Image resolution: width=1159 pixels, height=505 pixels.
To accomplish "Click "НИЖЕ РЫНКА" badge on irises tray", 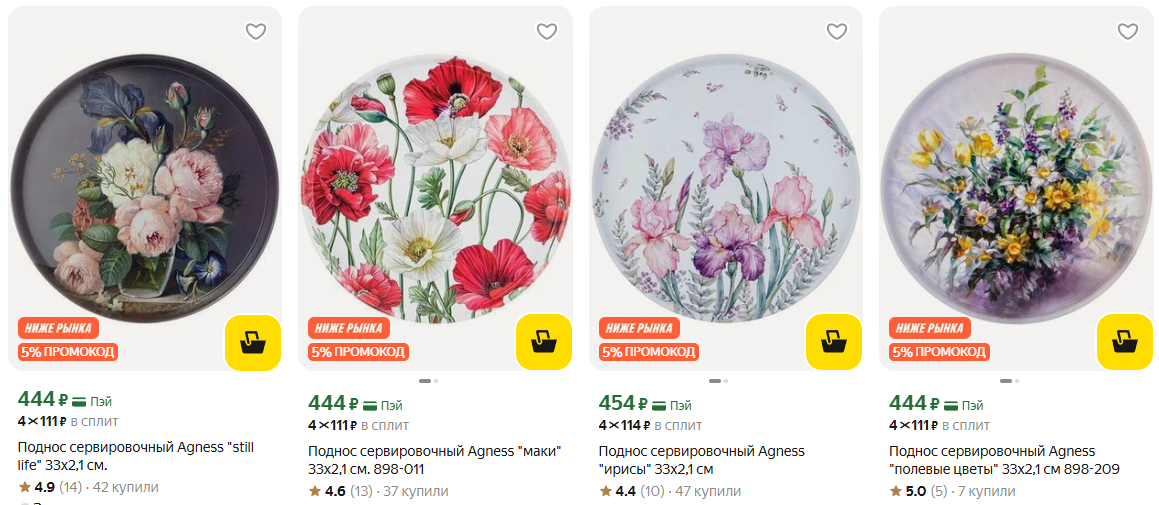I will 639,328.
